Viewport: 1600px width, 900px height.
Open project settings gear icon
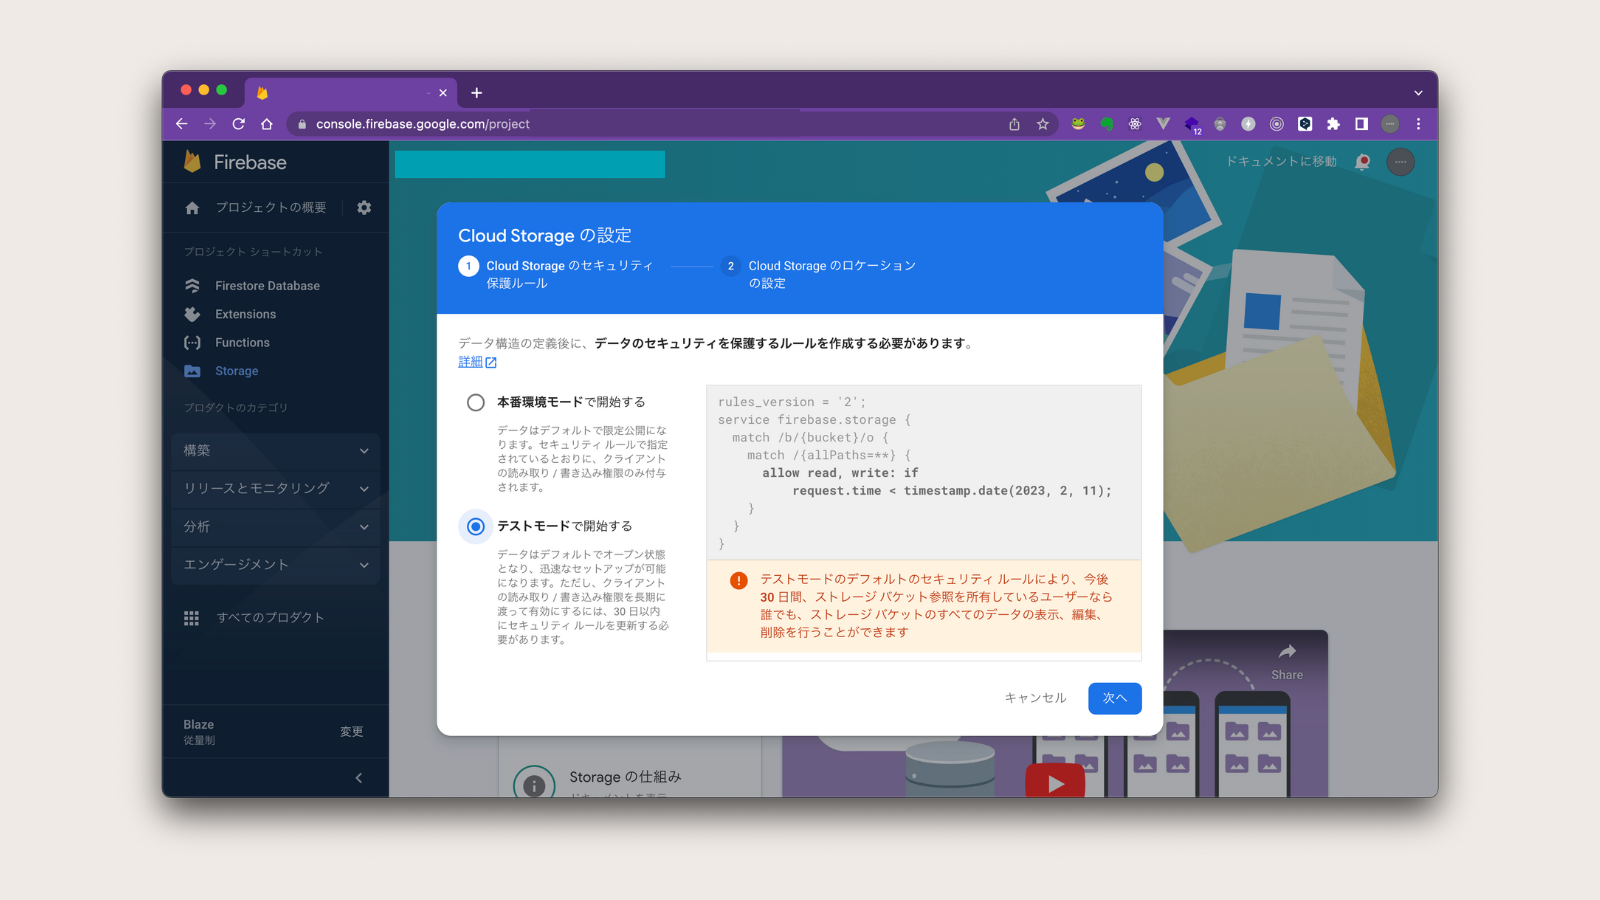click(364, 208)
